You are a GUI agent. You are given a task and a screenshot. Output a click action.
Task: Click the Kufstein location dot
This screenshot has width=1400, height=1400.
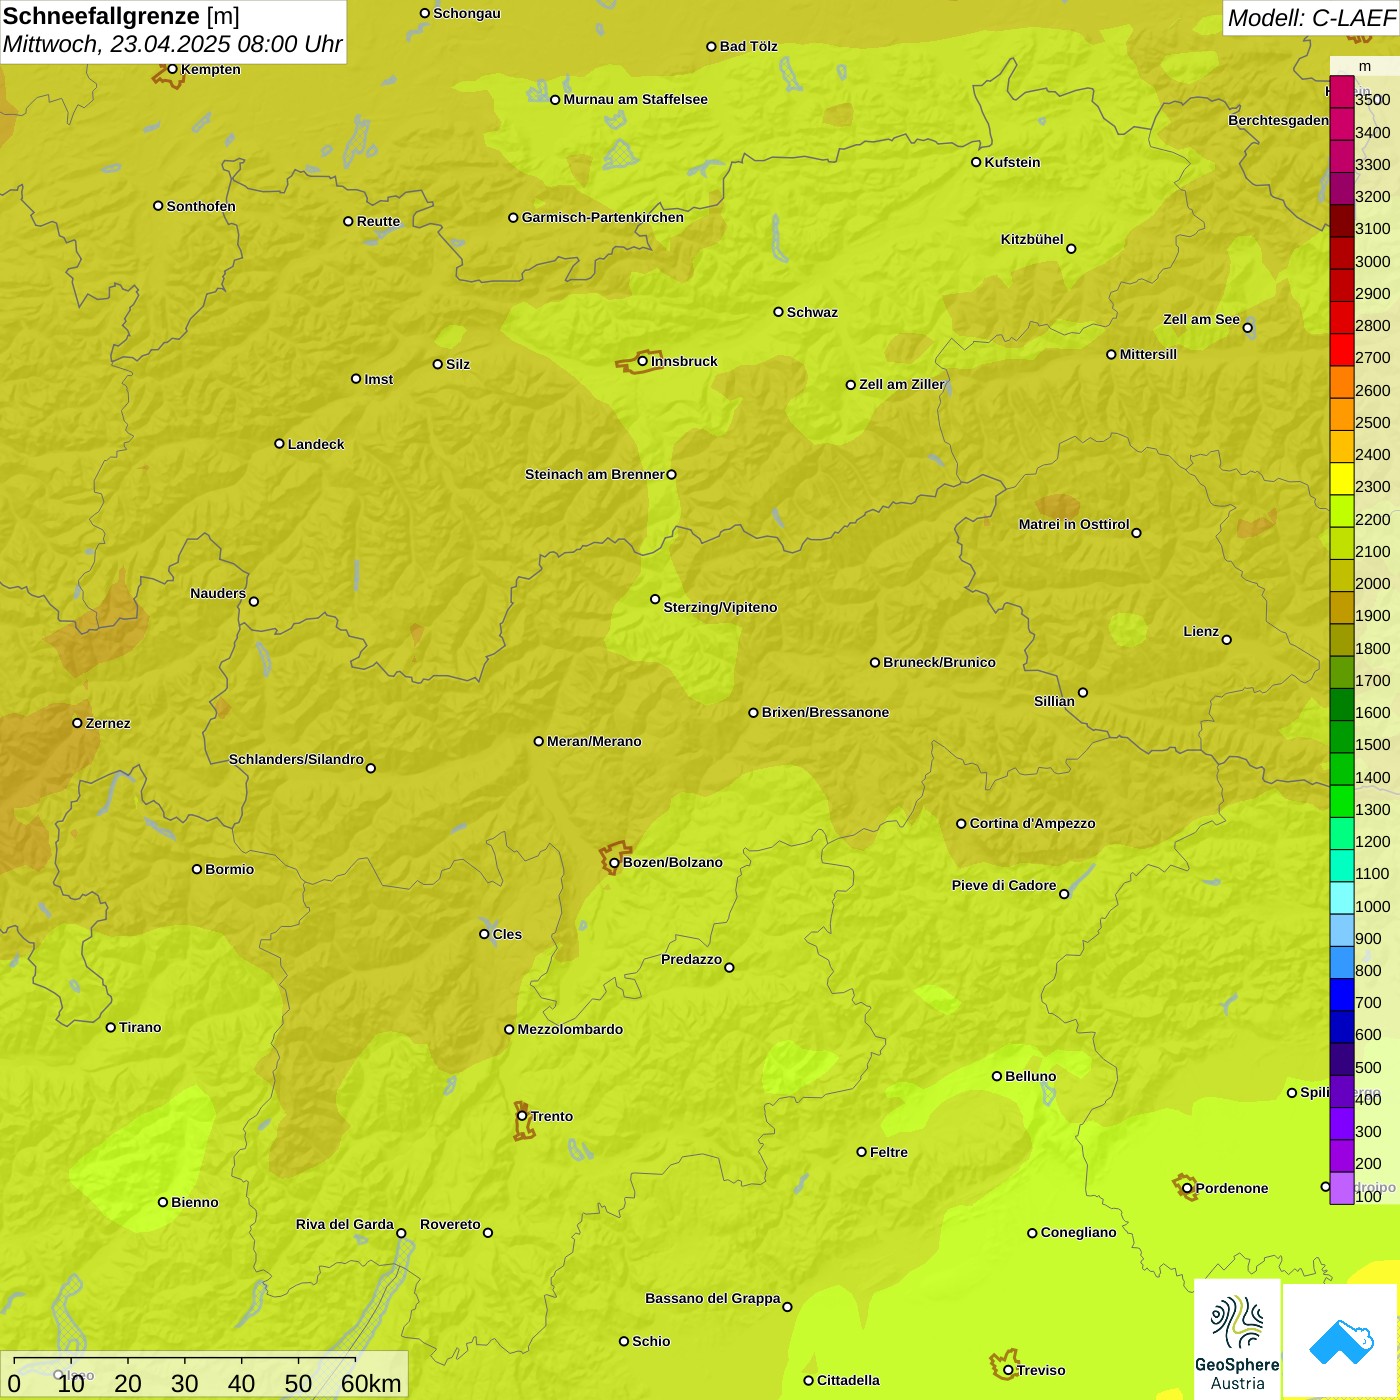pos(976,162)
